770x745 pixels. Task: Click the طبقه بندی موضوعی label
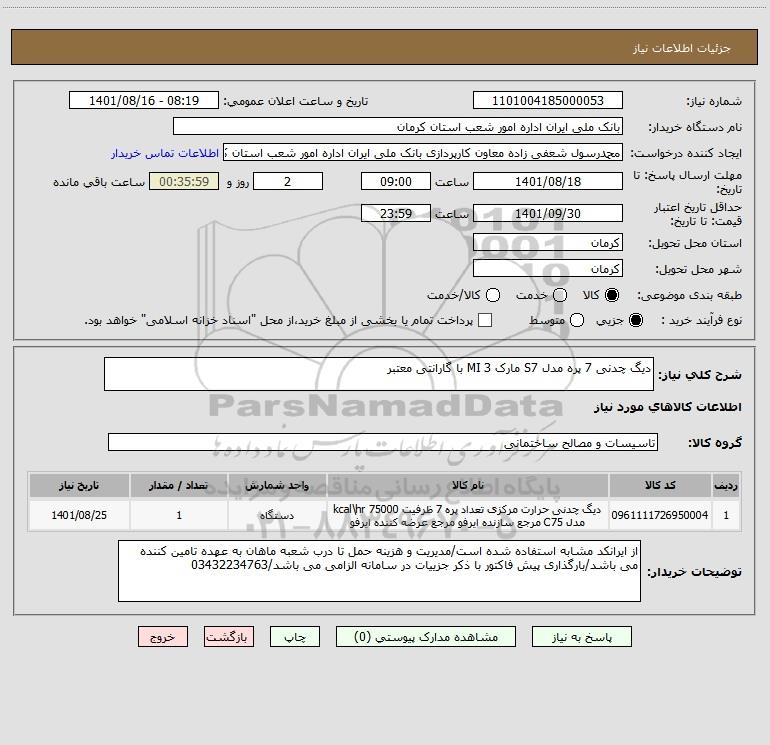(689, 295)
